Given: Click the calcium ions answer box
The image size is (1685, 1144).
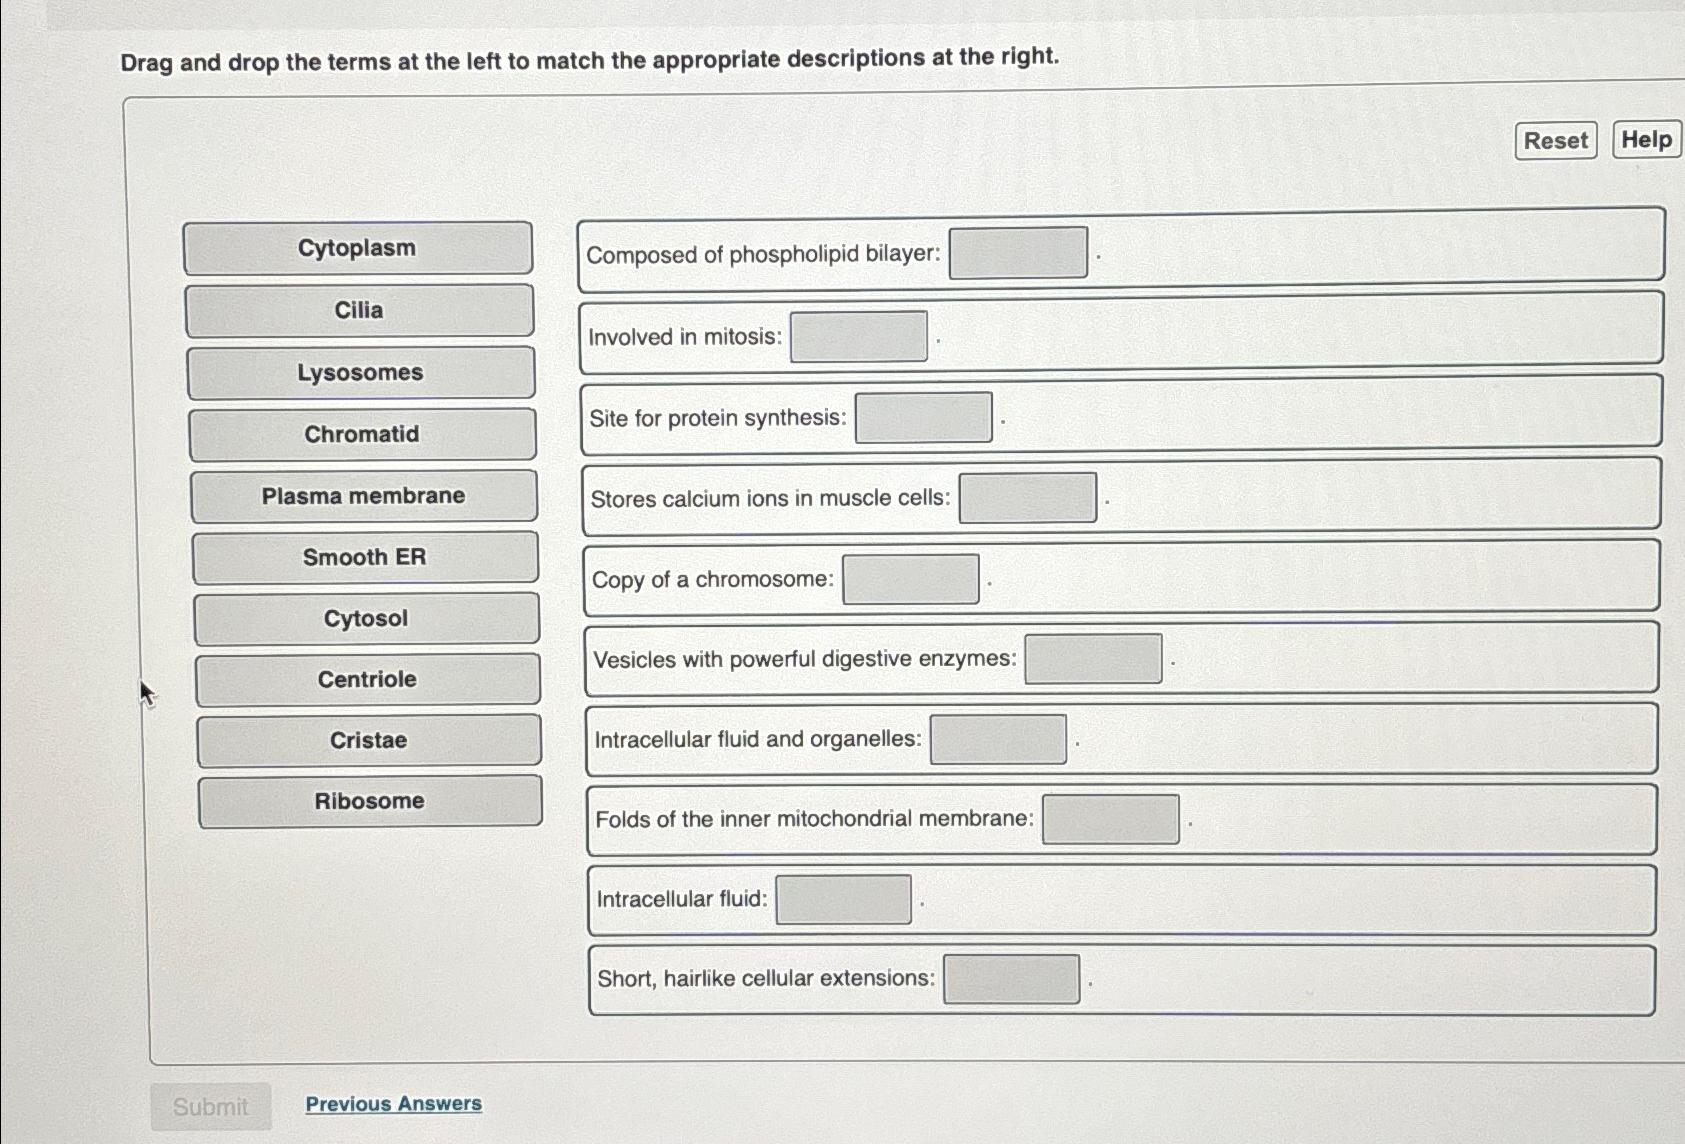Looking at the screenshot, I should (x=1027, y=497).
